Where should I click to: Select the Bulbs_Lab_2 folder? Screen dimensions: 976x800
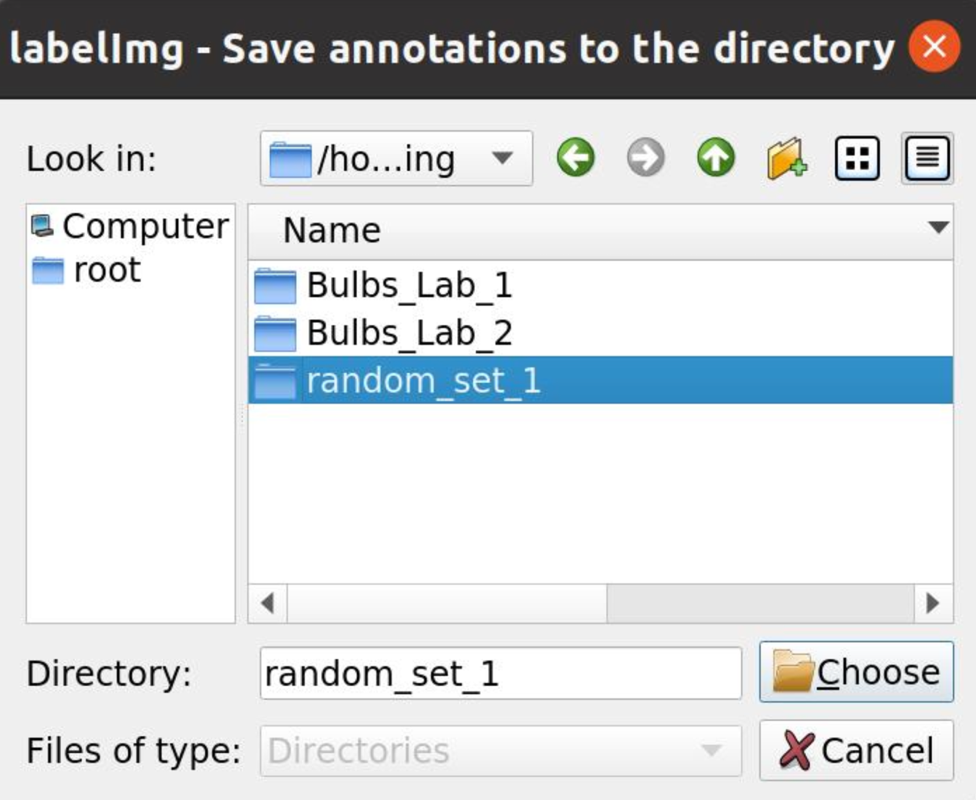coord(409,333)
